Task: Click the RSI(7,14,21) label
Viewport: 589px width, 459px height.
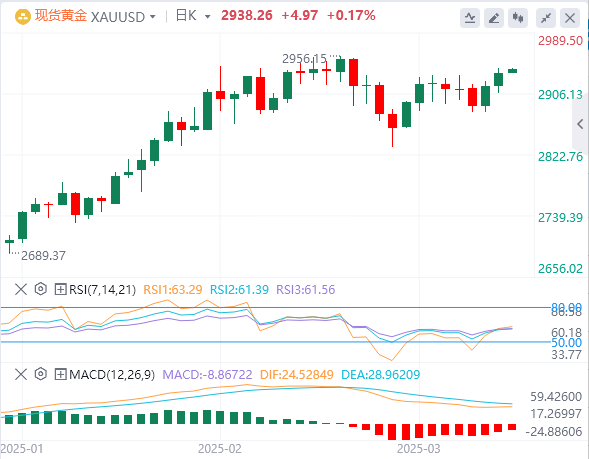Action: [102, 290]
